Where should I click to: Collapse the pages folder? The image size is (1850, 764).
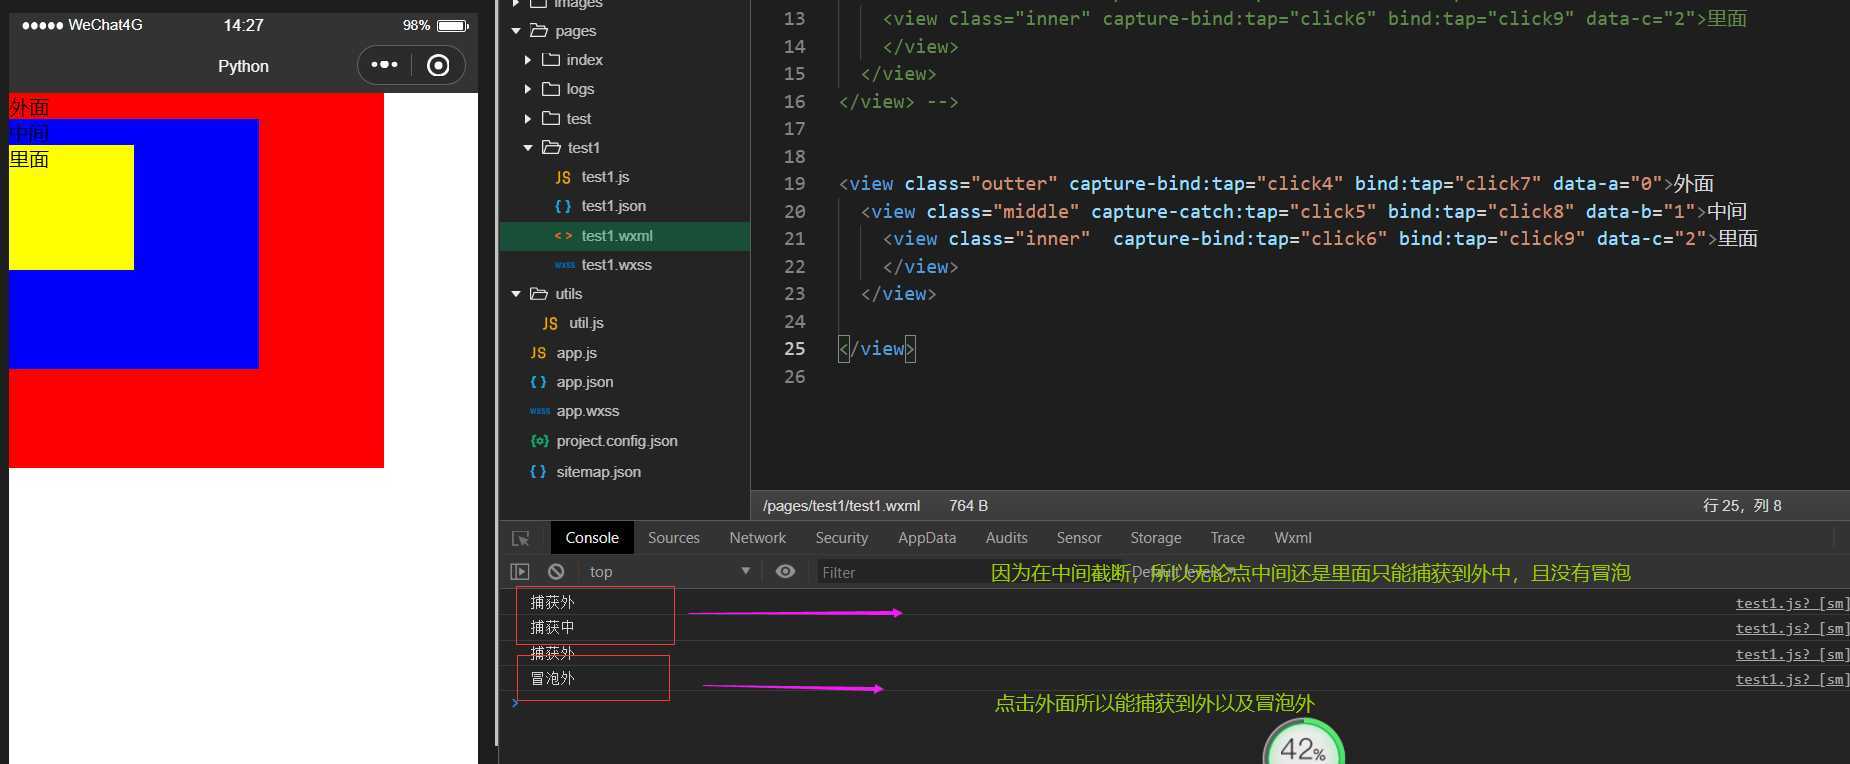click(x=516, y=31)
